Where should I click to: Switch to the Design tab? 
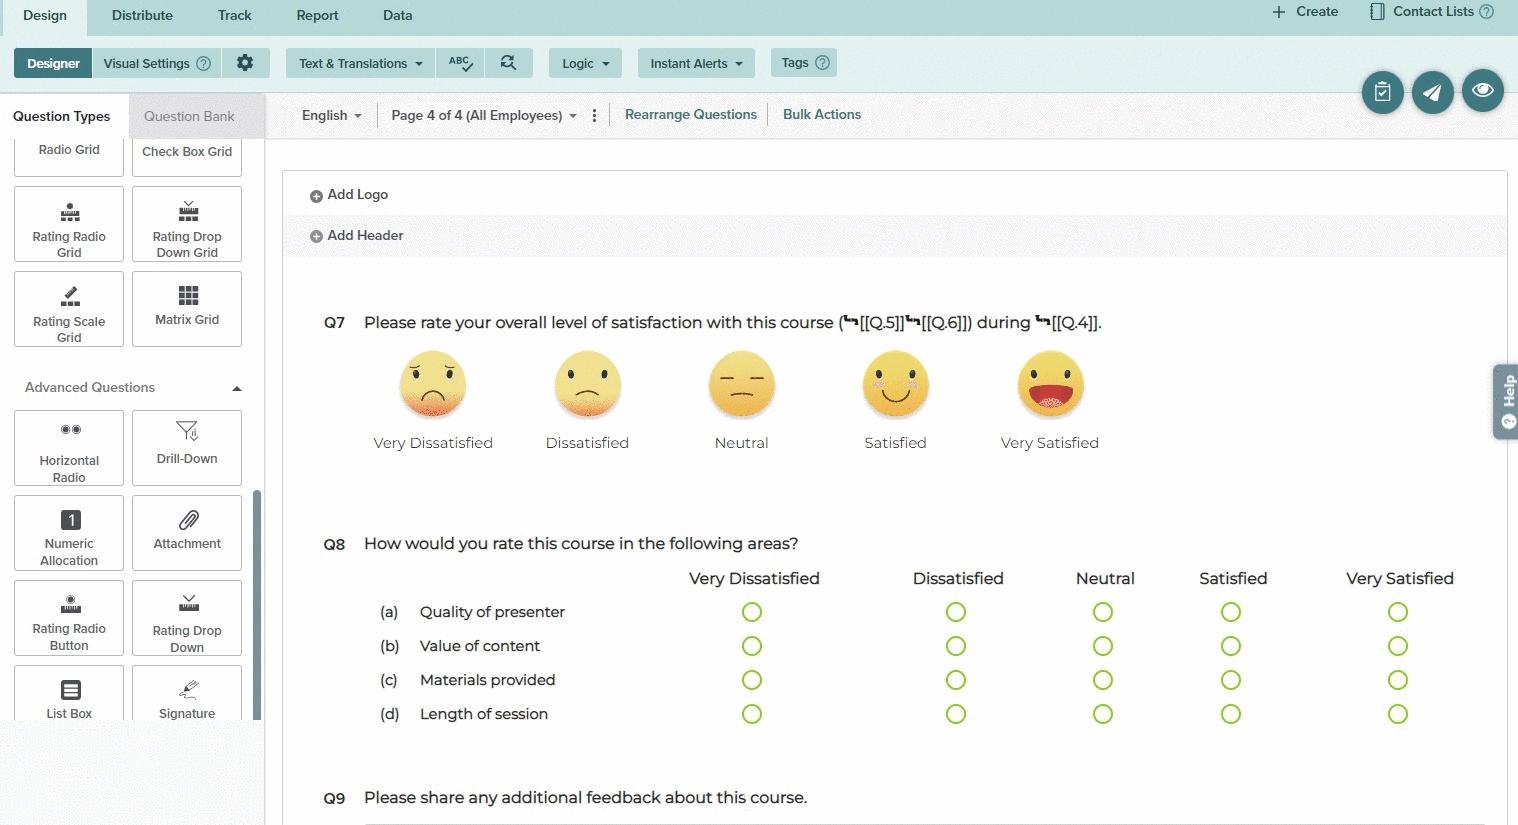point(44,17)
